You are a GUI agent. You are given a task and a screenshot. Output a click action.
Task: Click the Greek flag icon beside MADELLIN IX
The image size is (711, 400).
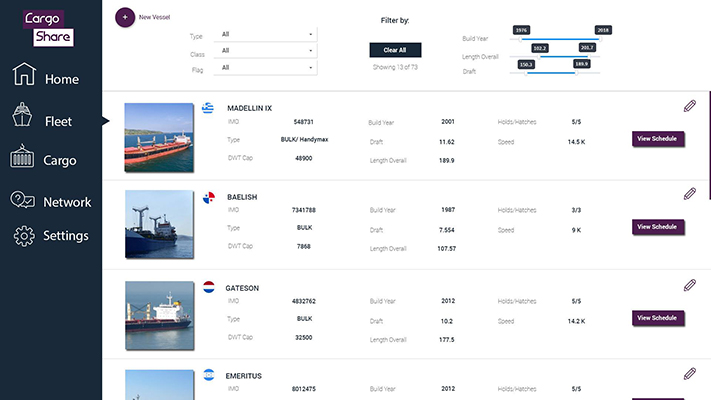pyautogui.click(x=208, y=108)
